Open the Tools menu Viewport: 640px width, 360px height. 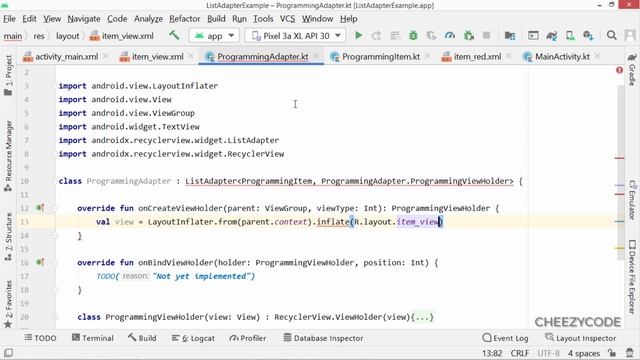pos(263,19)
